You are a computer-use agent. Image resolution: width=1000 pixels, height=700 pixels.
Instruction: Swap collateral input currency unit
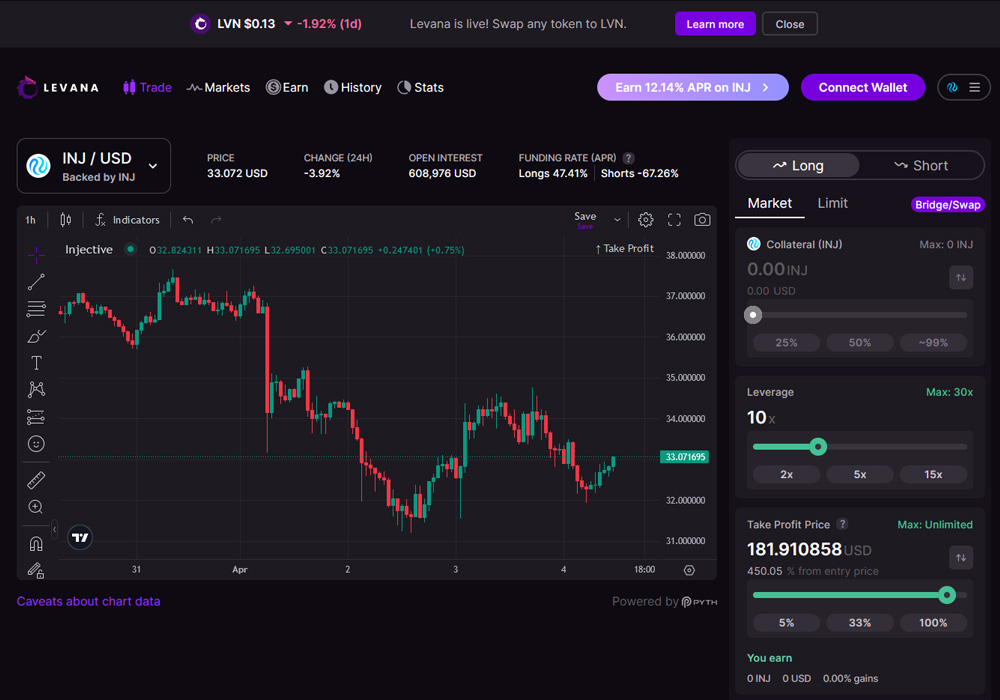tap(960, 277)
